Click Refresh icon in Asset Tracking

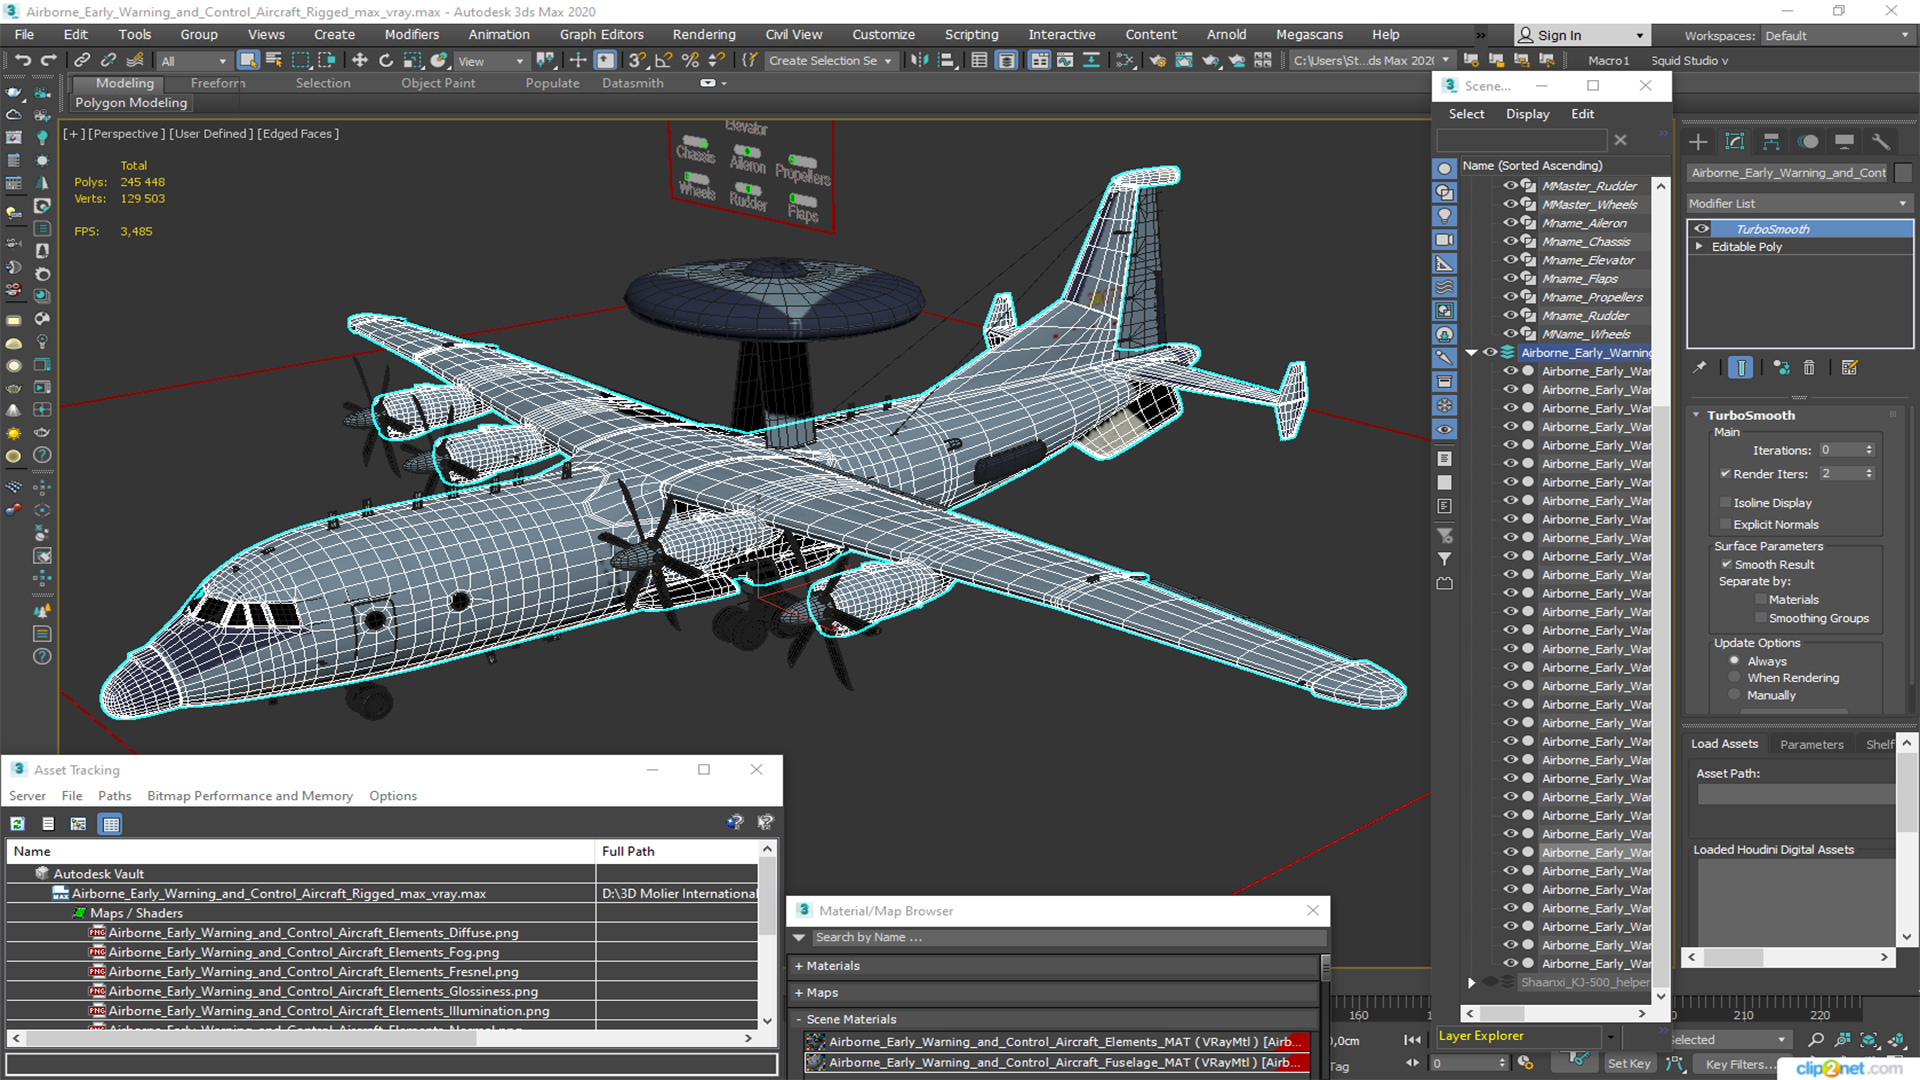pos(18,824)
